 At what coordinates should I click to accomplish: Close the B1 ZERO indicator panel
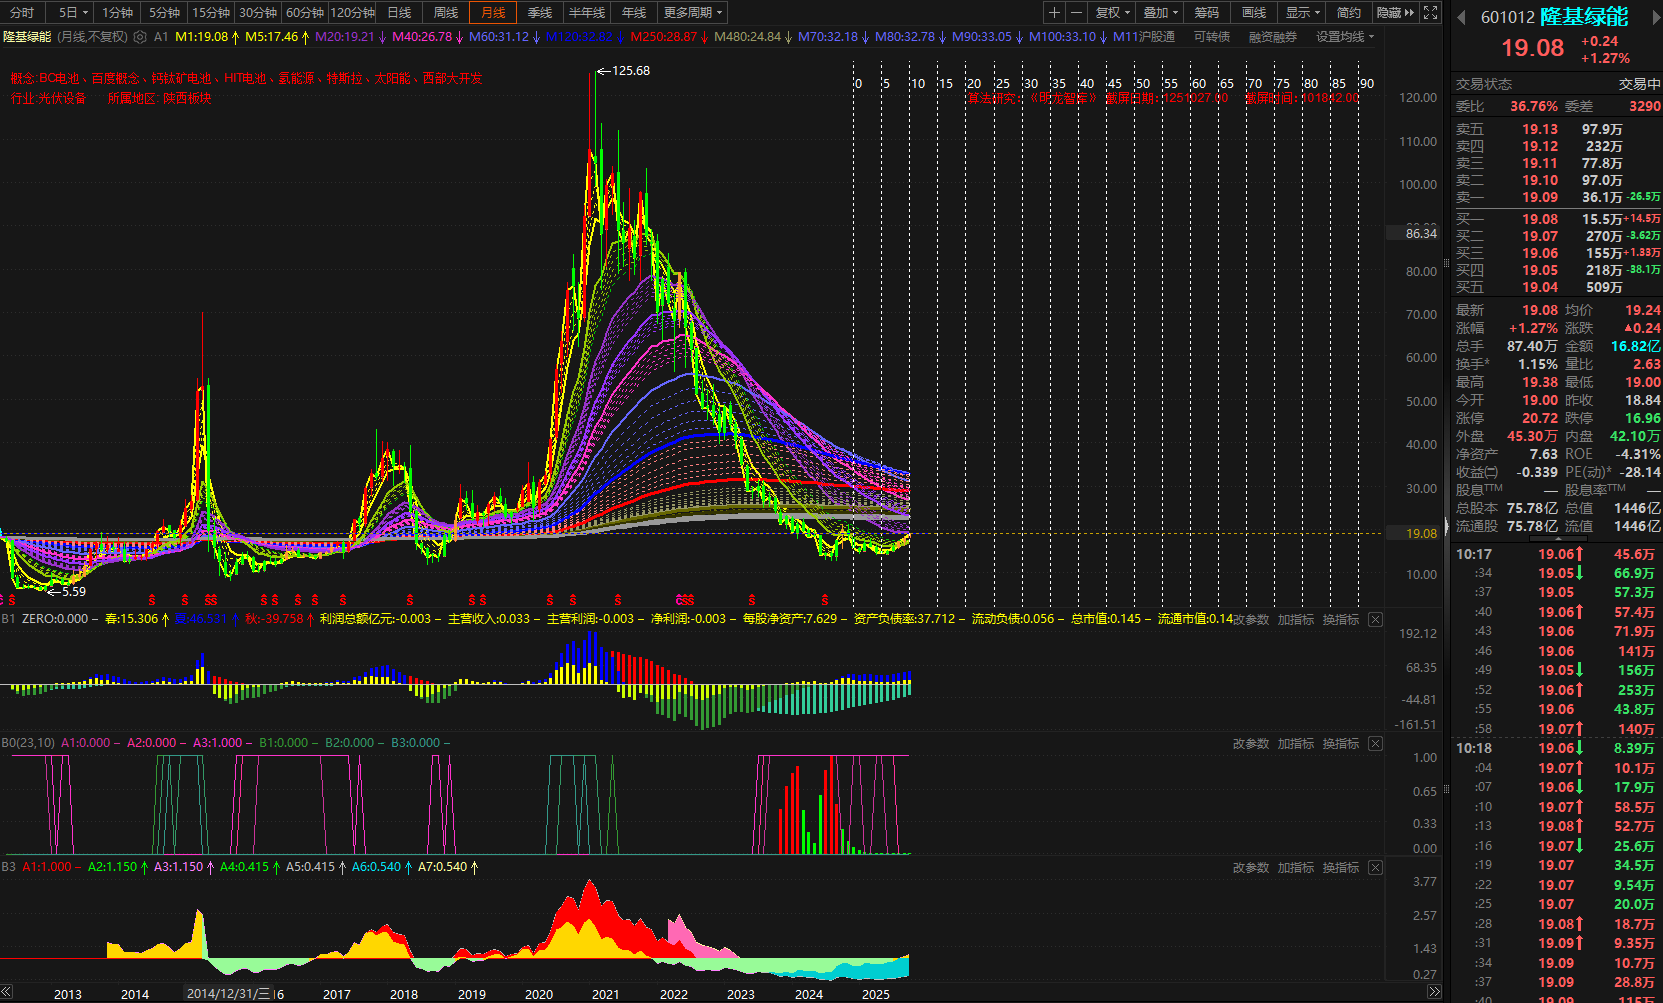point(1375,620)
